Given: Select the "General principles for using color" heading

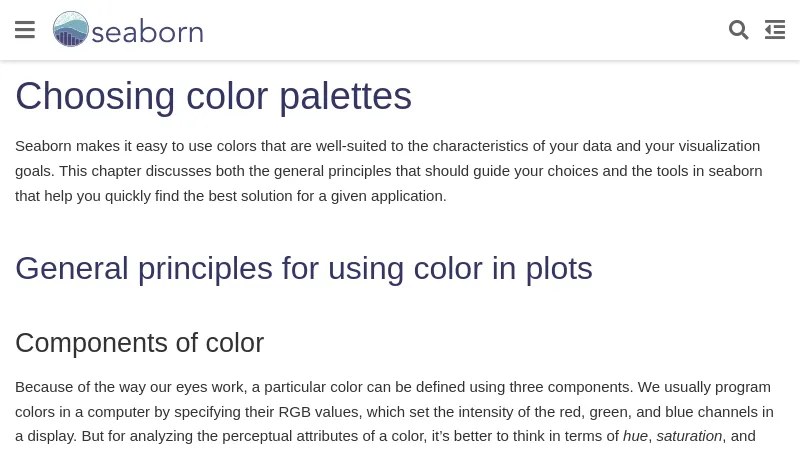Looking at the screenshot, I should pyautogui.click(x=303, y=268).
